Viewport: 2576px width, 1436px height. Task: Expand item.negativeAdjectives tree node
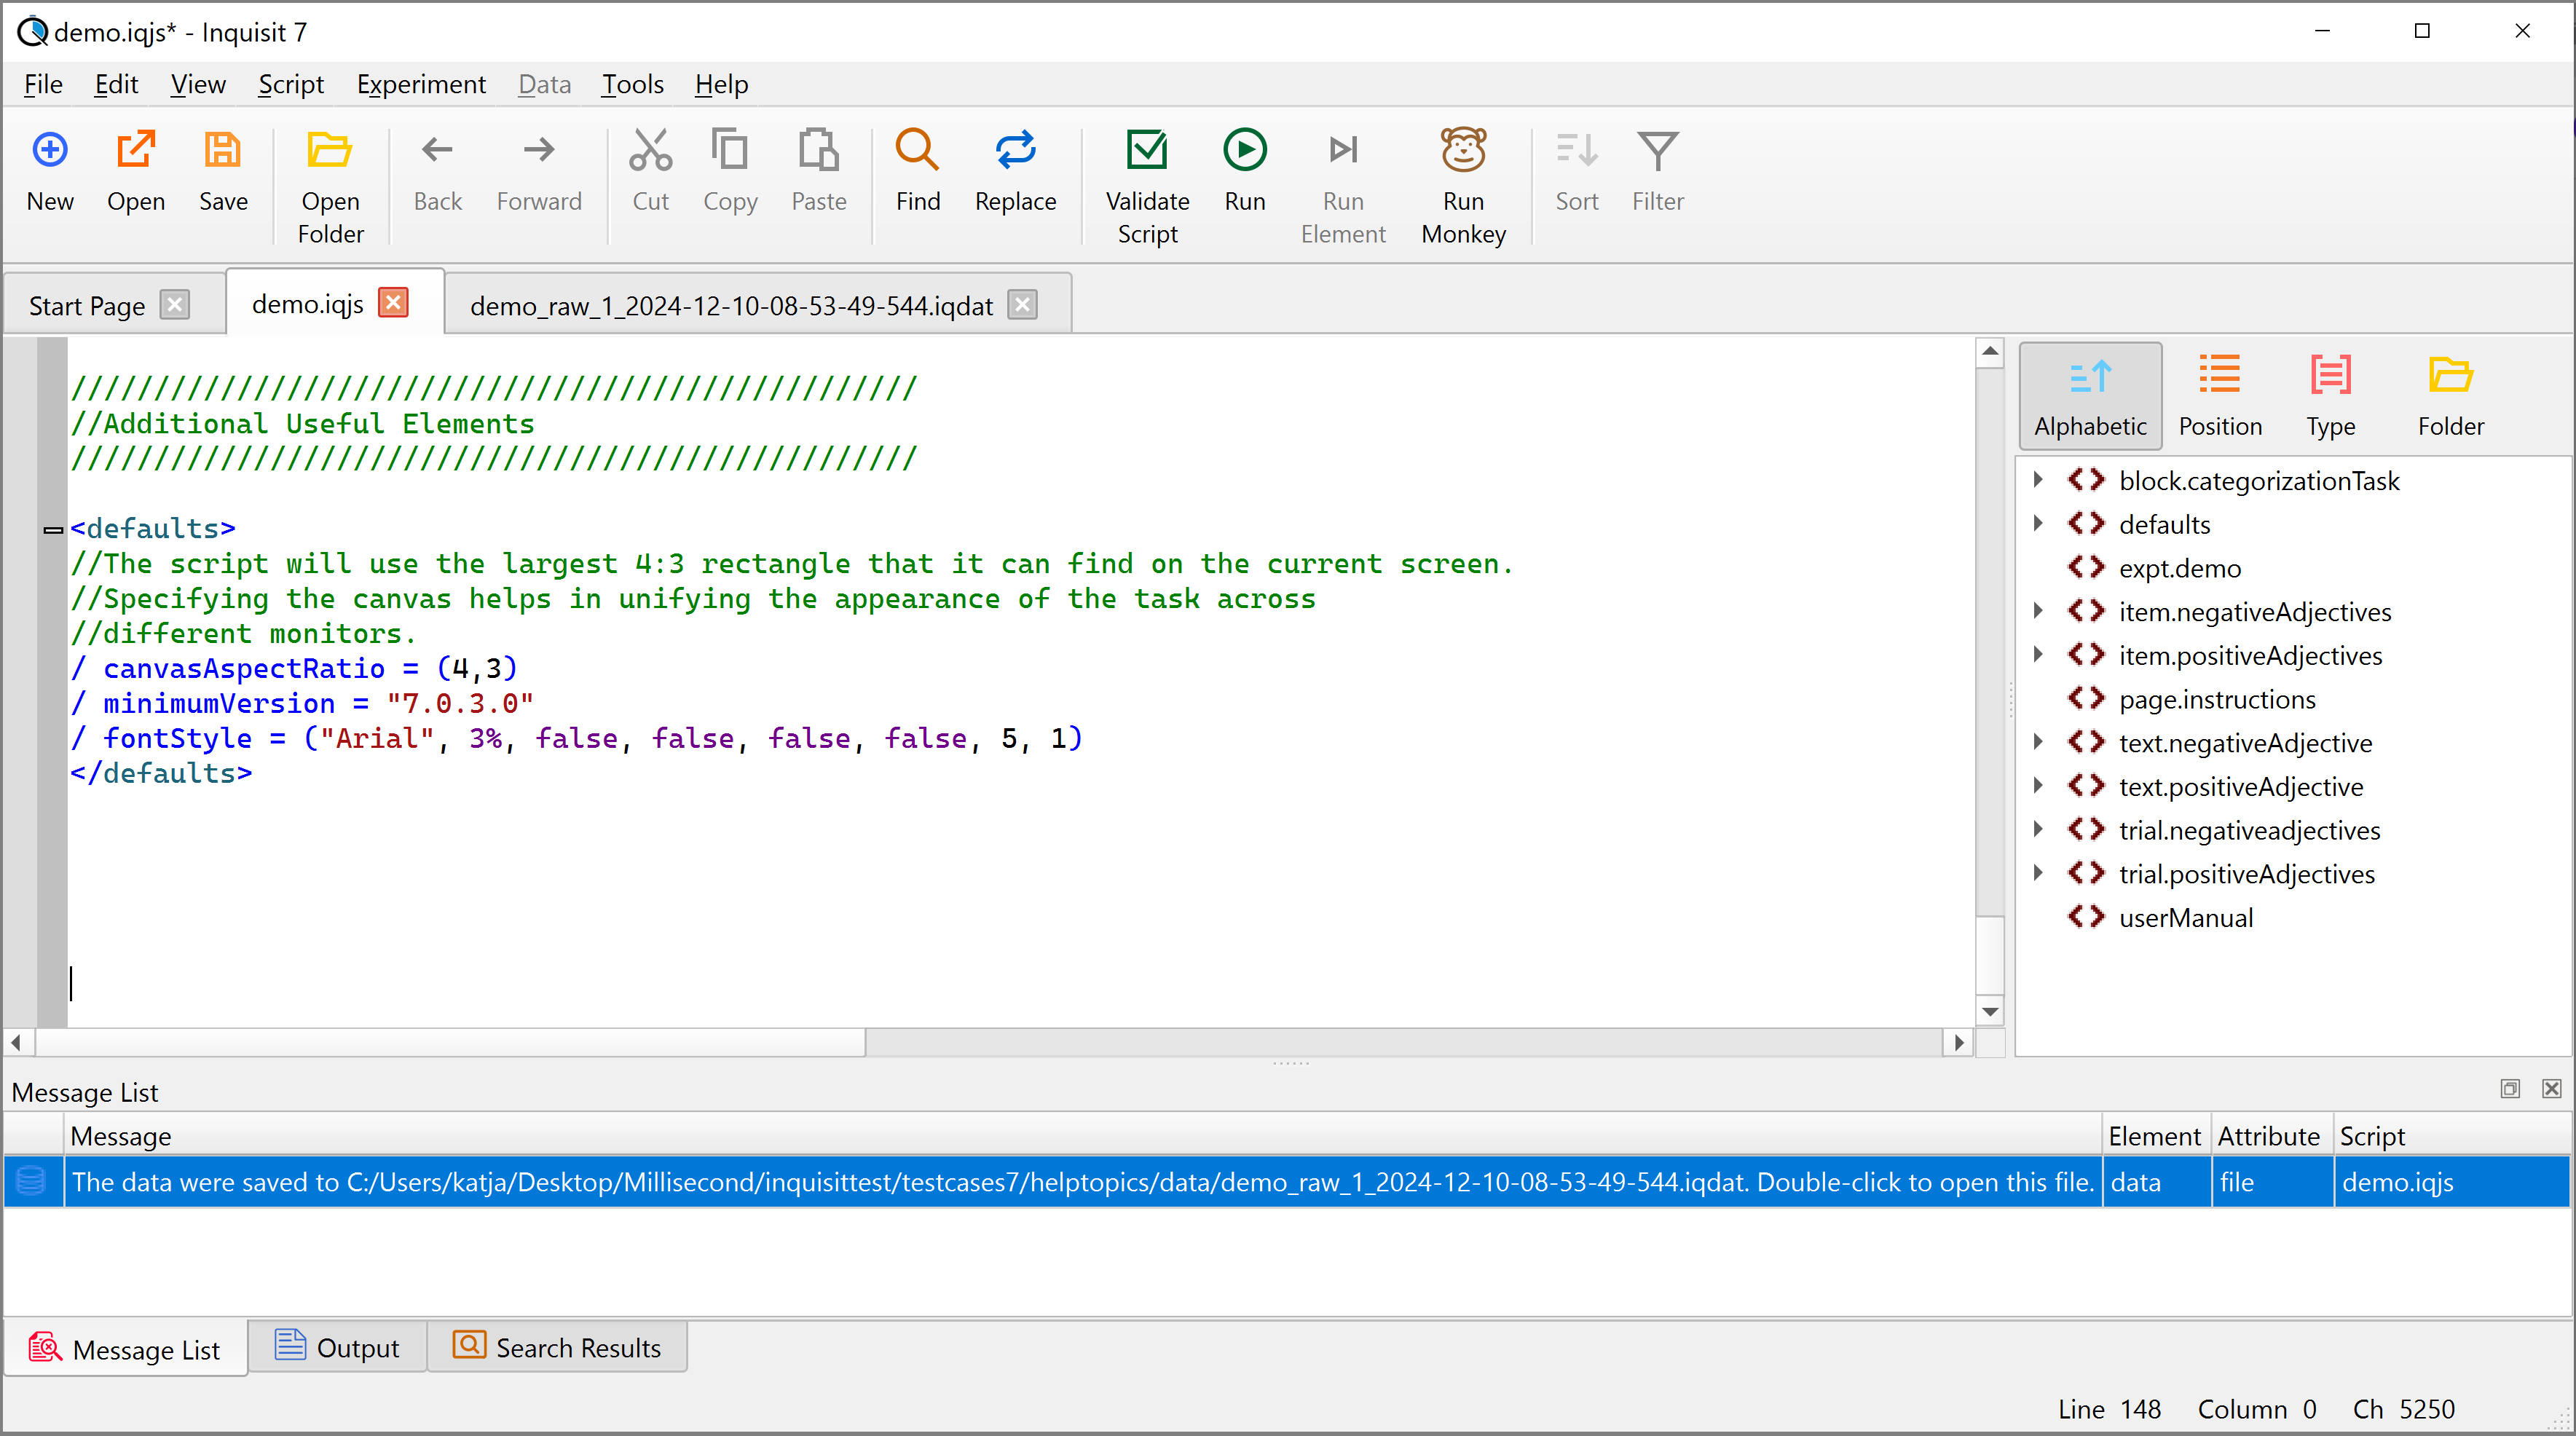click(2038, 611)
